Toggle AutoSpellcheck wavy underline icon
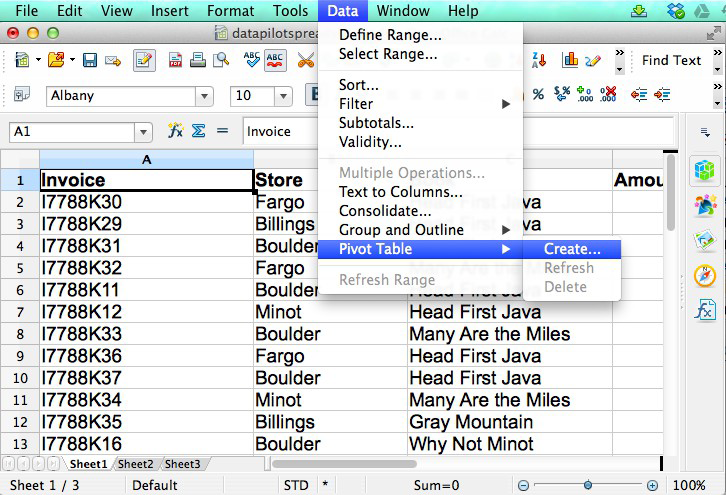726x495 pixels. tap(275, 60)
